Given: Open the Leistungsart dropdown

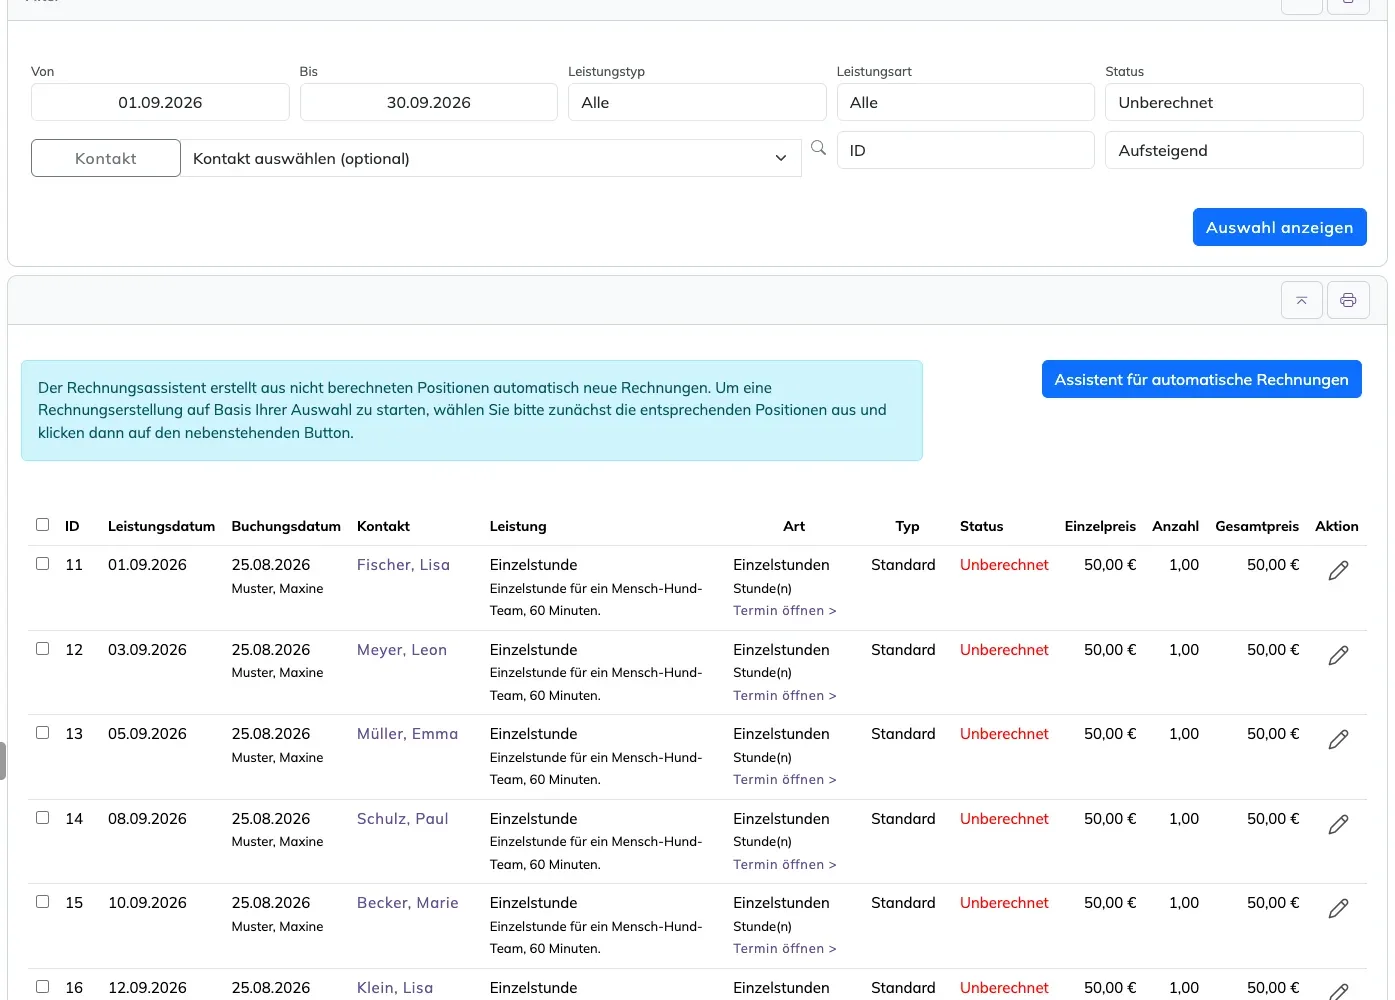Looking at the screenshot, I should point(965,102).
